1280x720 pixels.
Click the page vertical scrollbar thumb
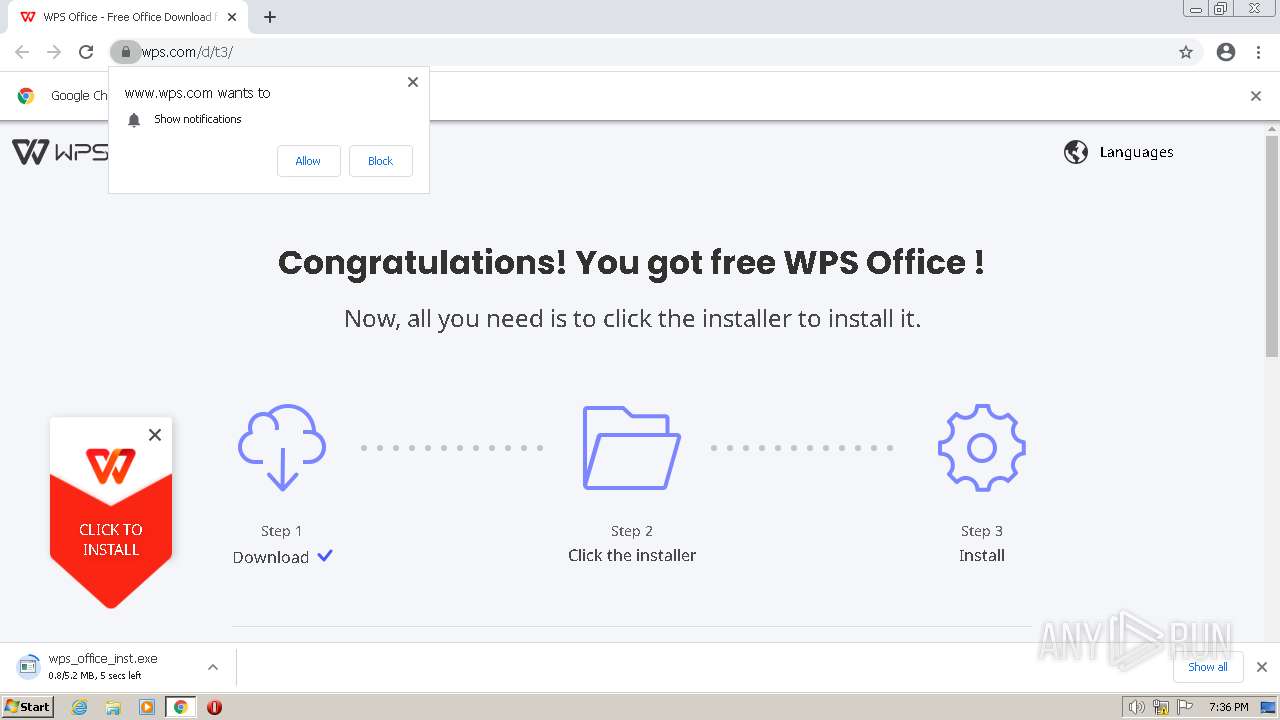1272,245
